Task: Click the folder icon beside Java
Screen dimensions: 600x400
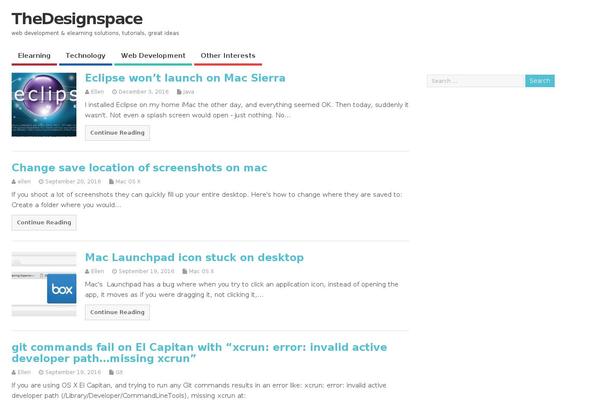Action: [179, 92]
